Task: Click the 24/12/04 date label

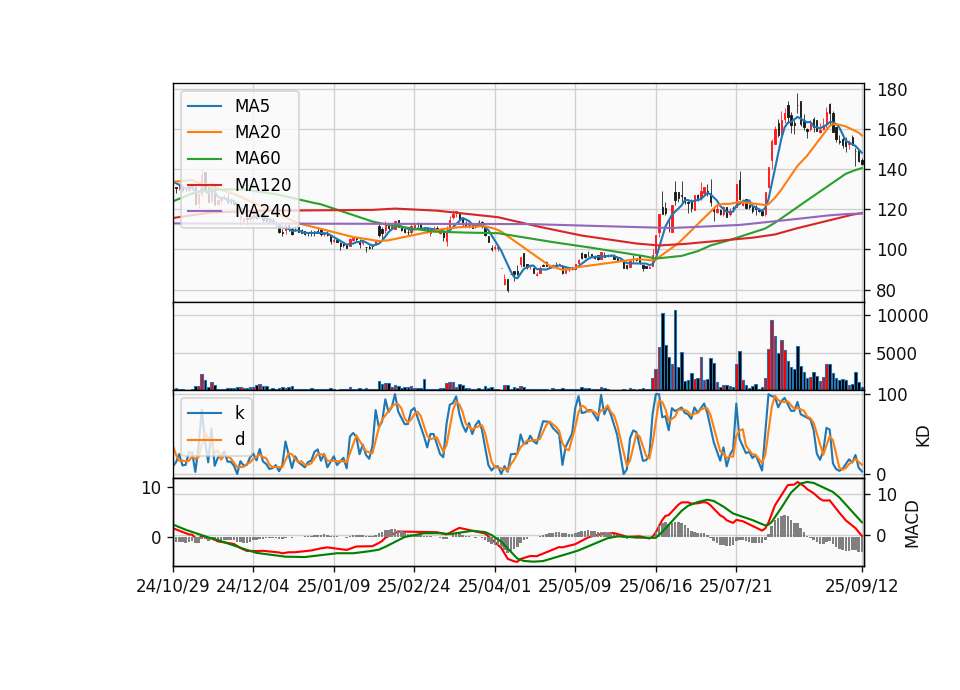Action: pos(253,586)
